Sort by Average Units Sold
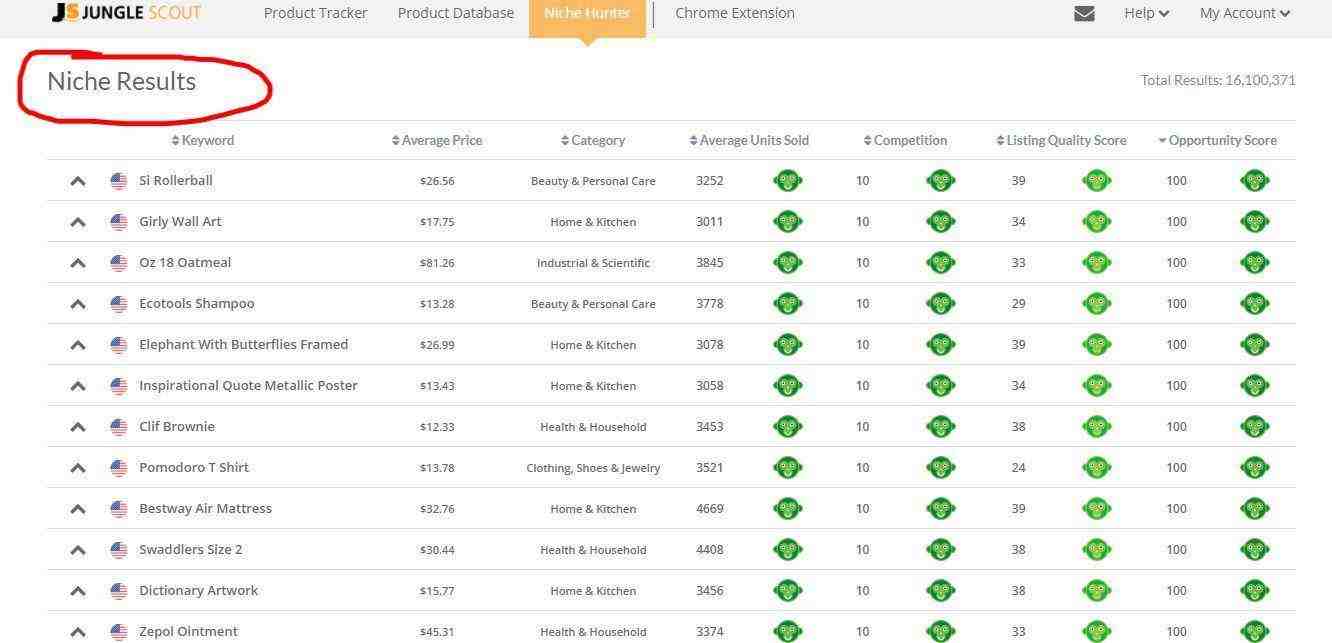The width and height of the screenshot is (1332, 643). pos(749,141)
